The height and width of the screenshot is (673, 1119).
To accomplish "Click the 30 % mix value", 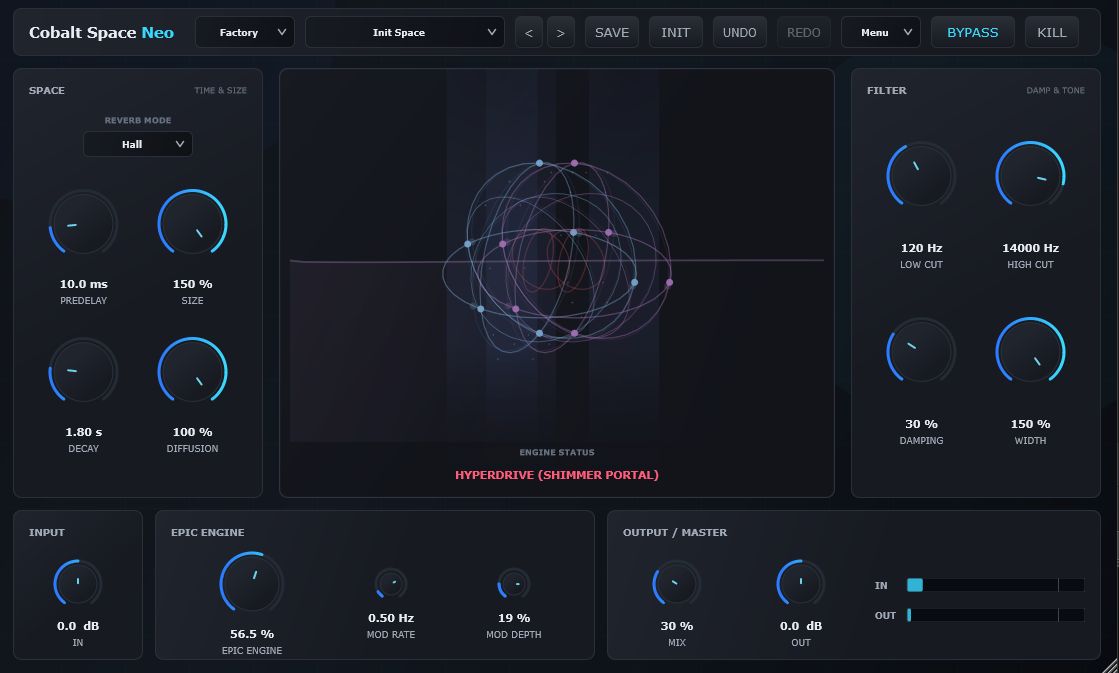I will (677, 626).
